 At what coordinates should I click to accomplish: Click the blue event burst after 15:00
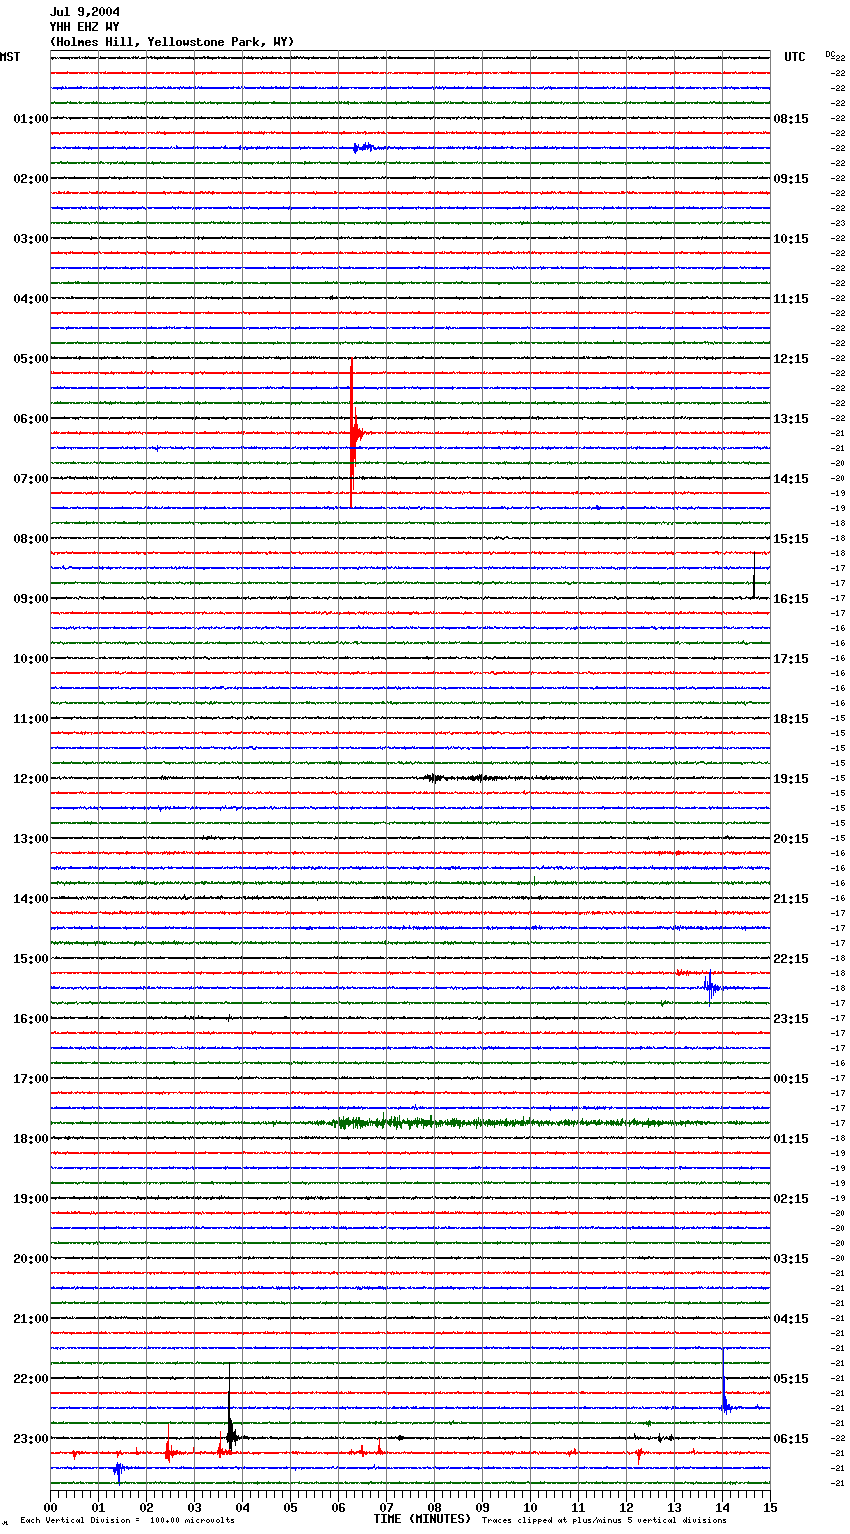(712, 988)
